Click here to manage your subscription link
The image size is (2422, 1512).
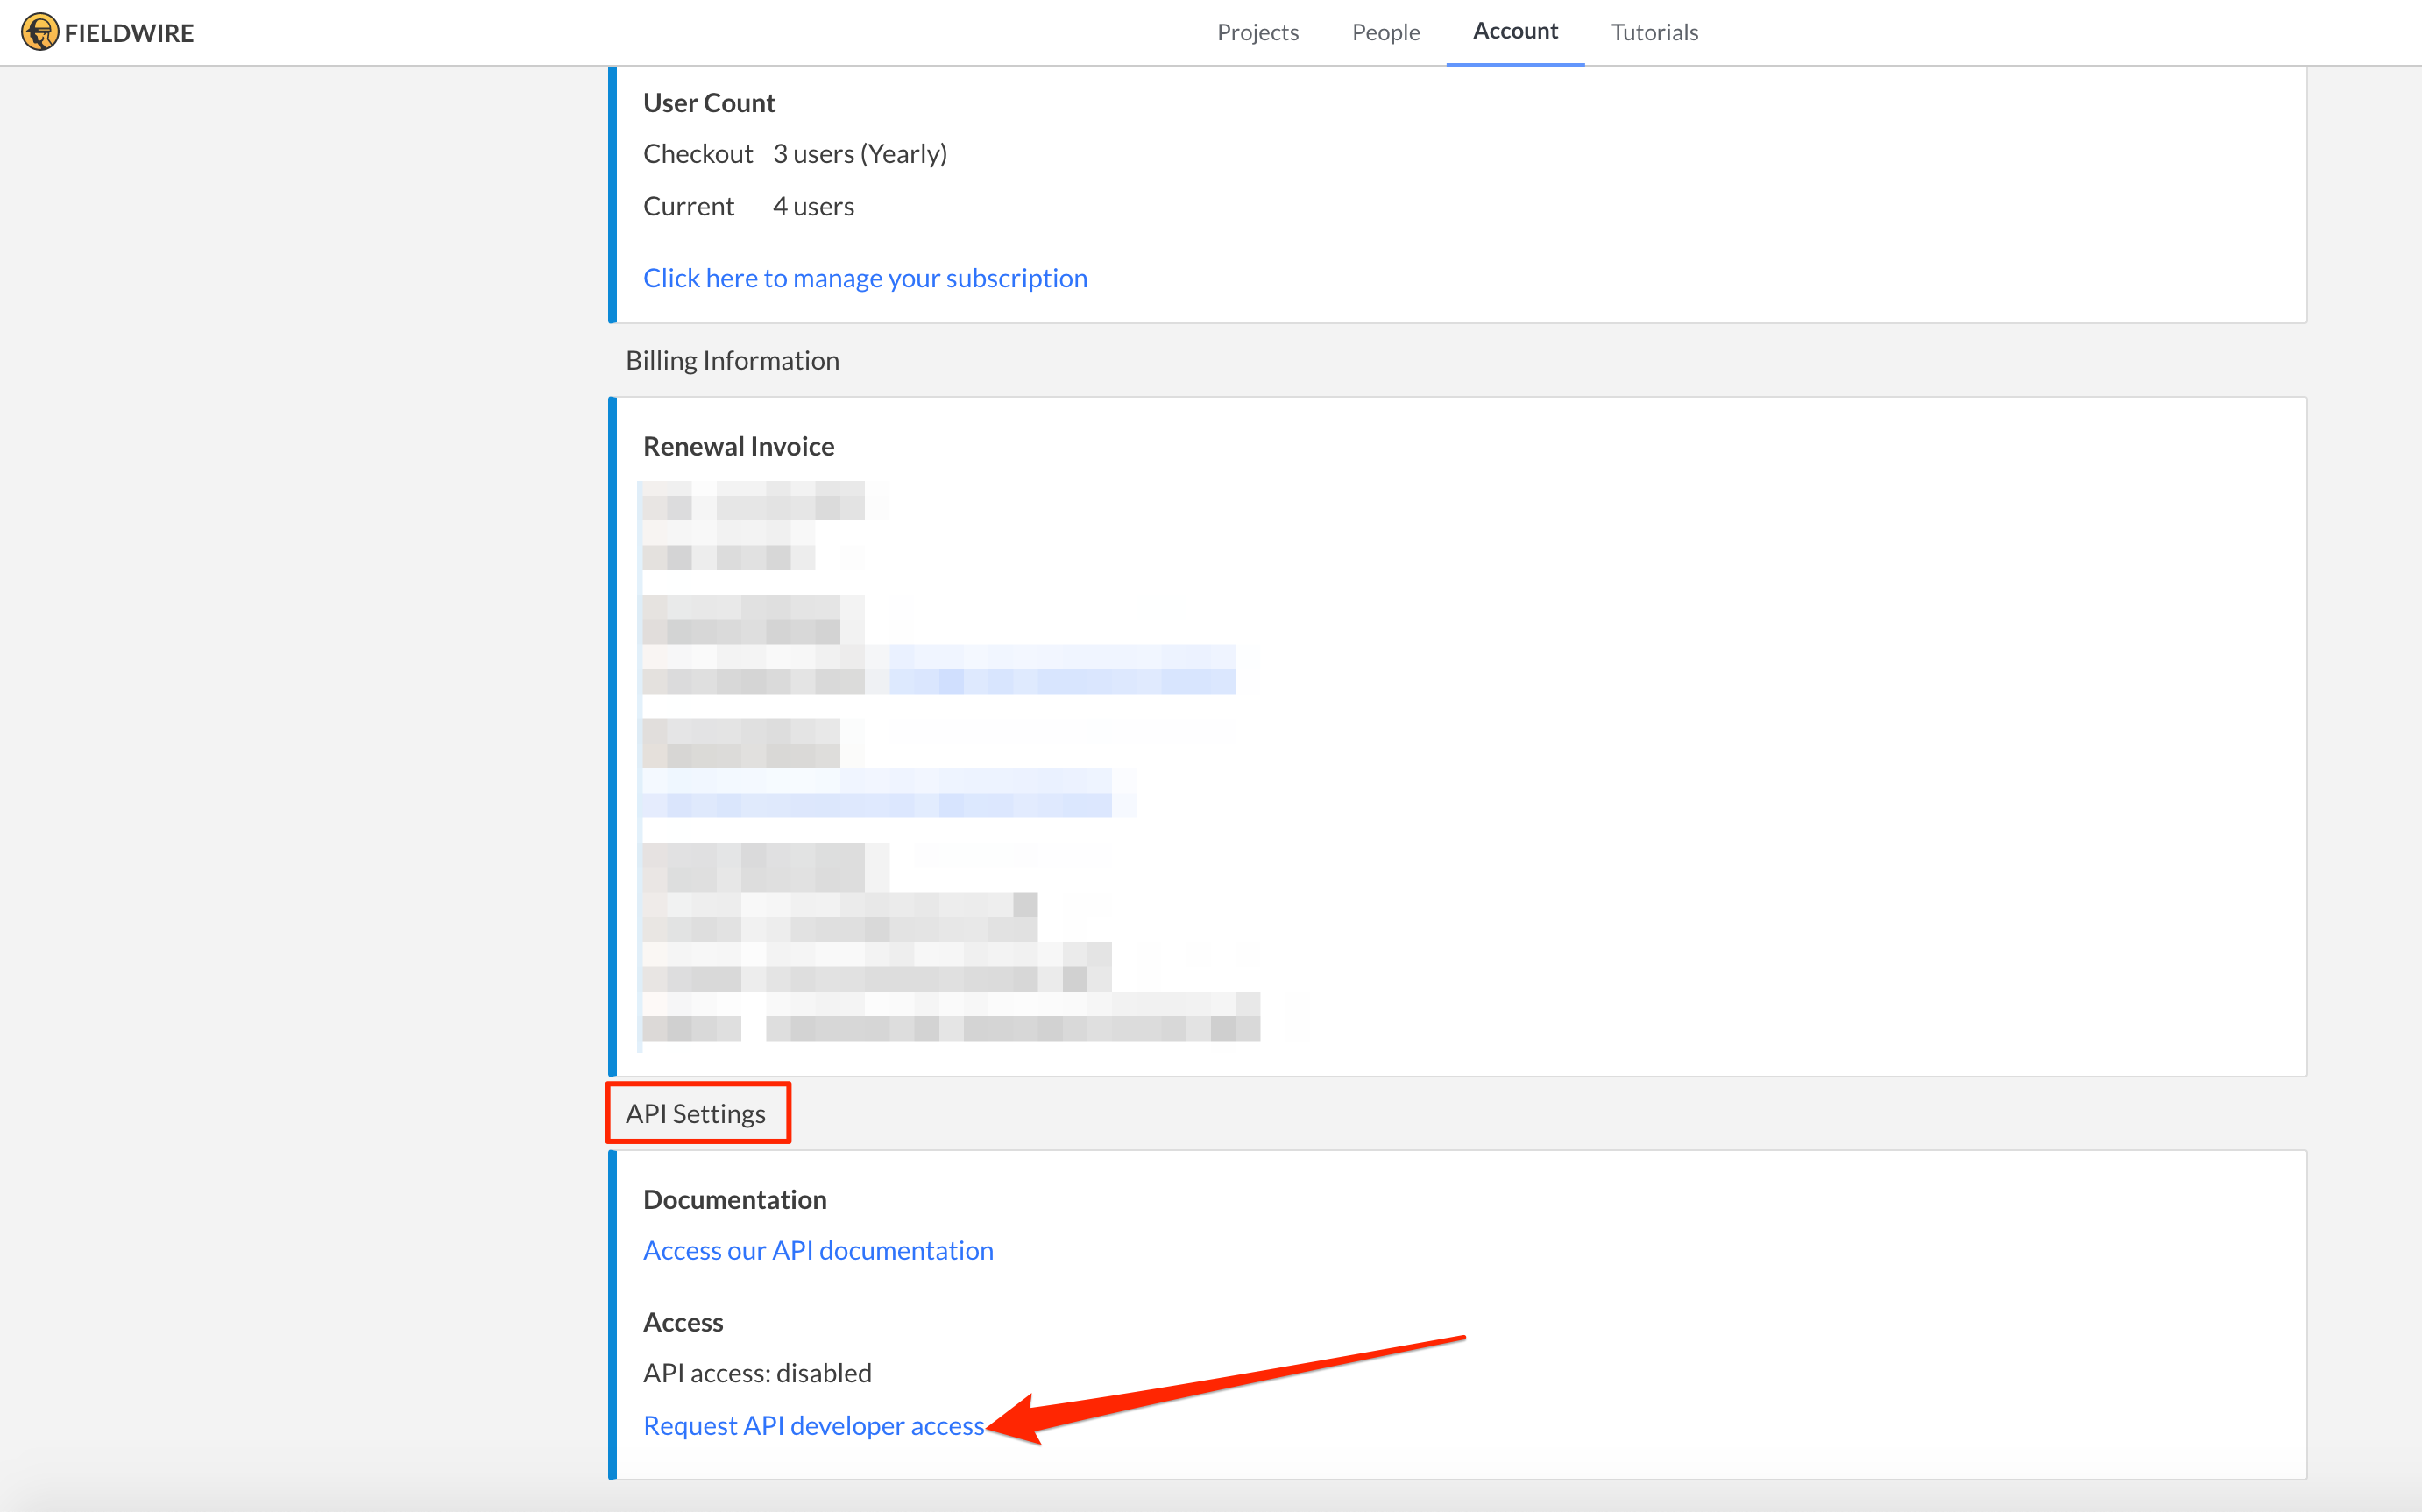click(x=864, y=278)
